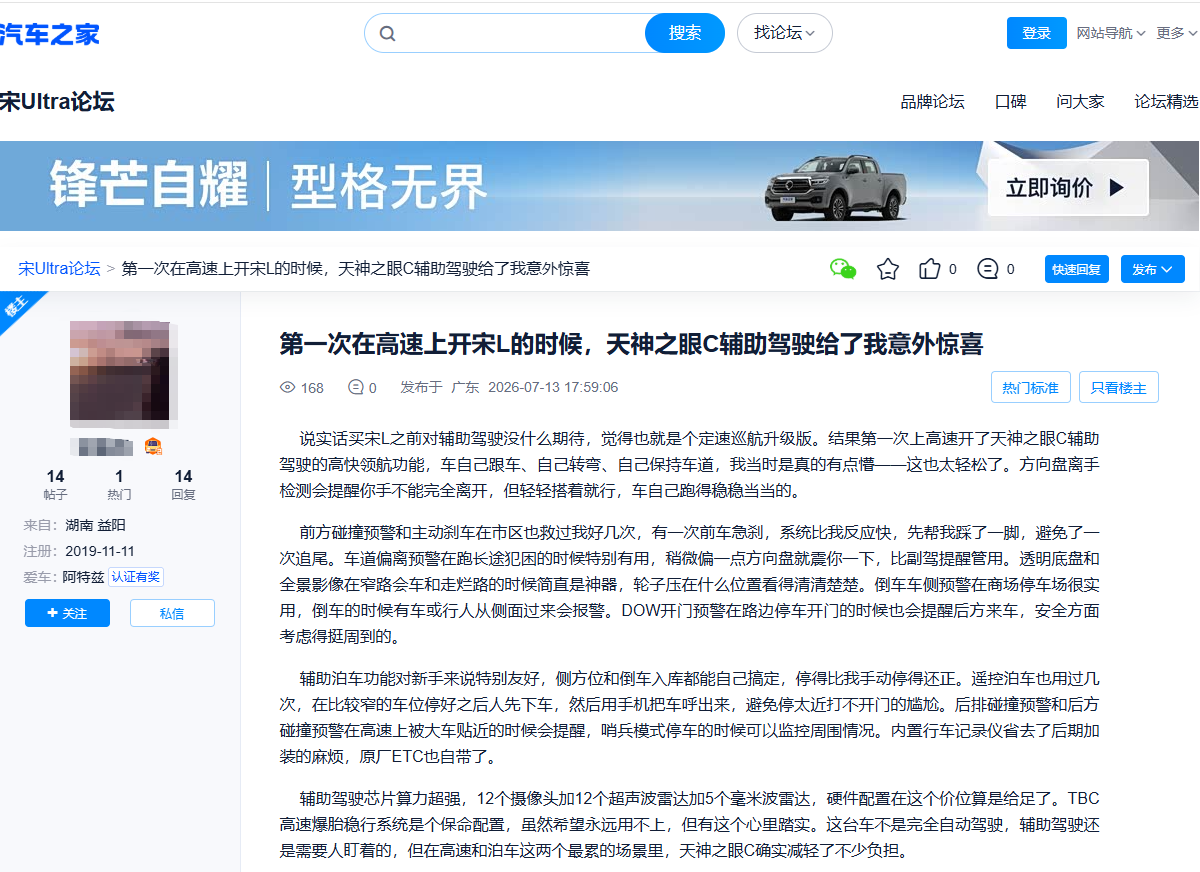
Task: Click the reply count icon under the title
Action: 355,388
